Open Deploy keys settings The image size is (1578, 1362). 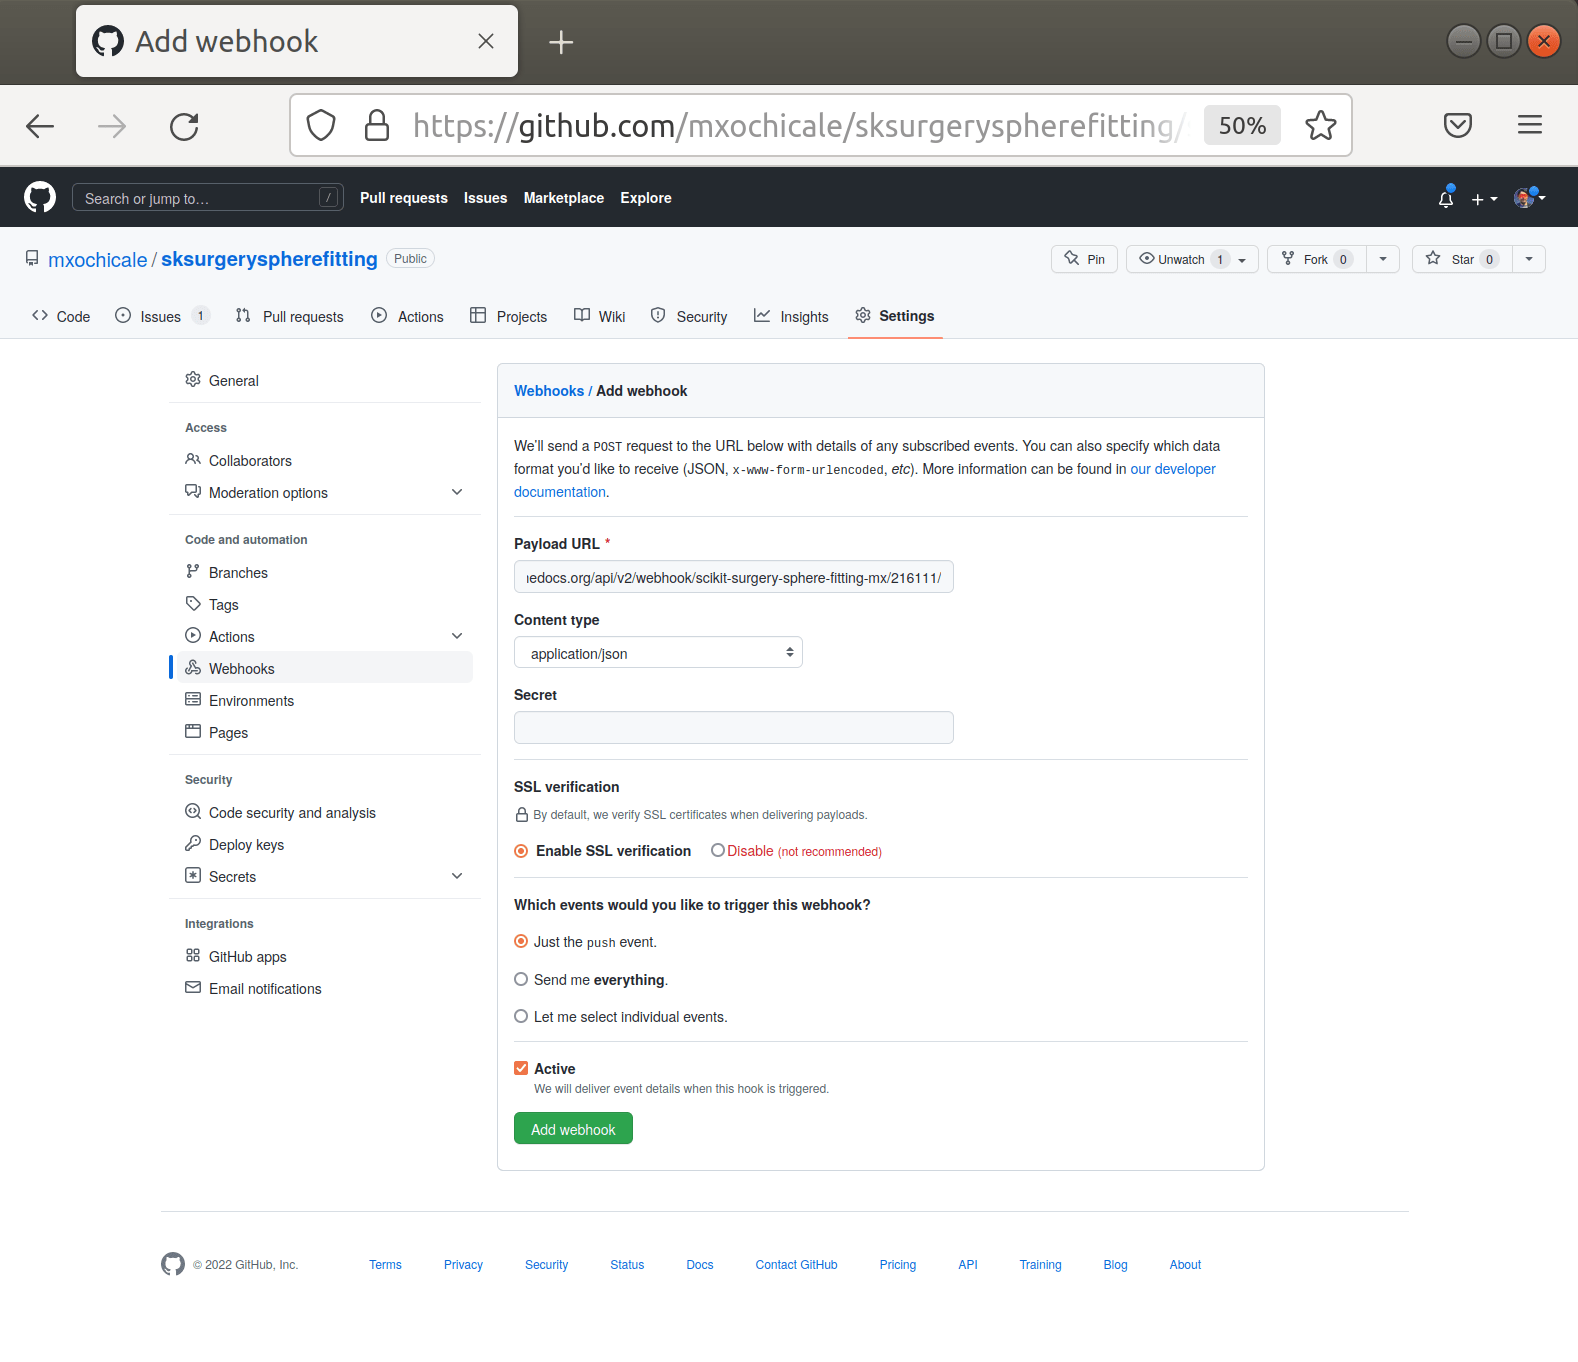(325, 844)
